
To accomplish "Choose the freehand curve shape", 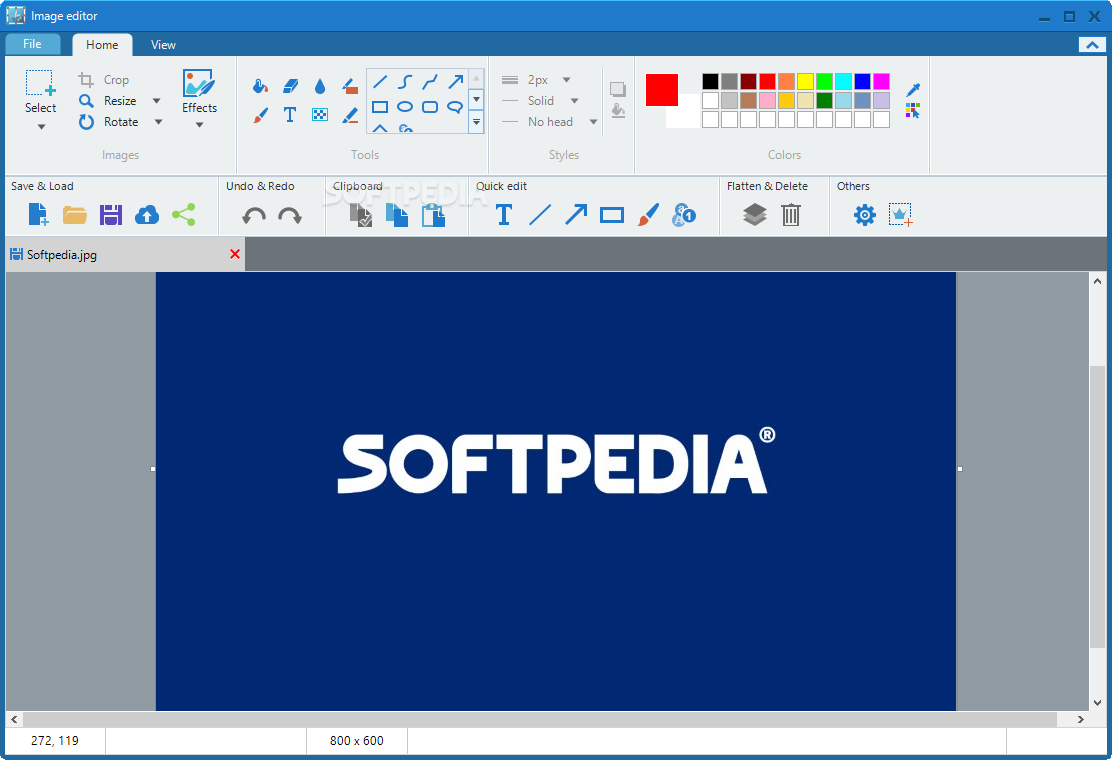I will pos(430,82).
